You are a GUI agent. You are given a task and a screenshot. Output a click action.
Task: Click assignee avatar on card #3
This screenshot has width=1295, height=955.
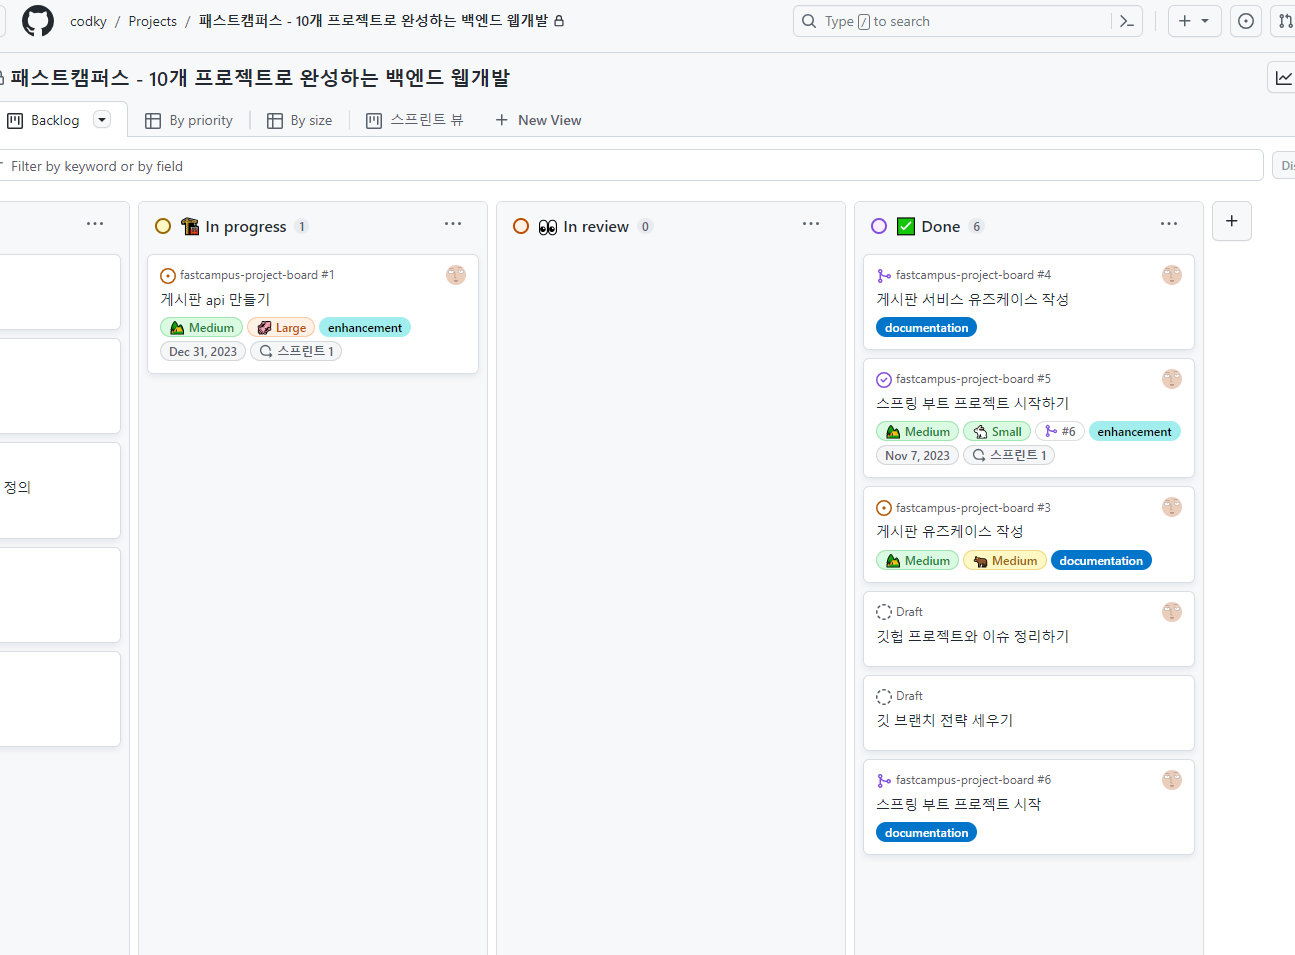coord(1172,507)
